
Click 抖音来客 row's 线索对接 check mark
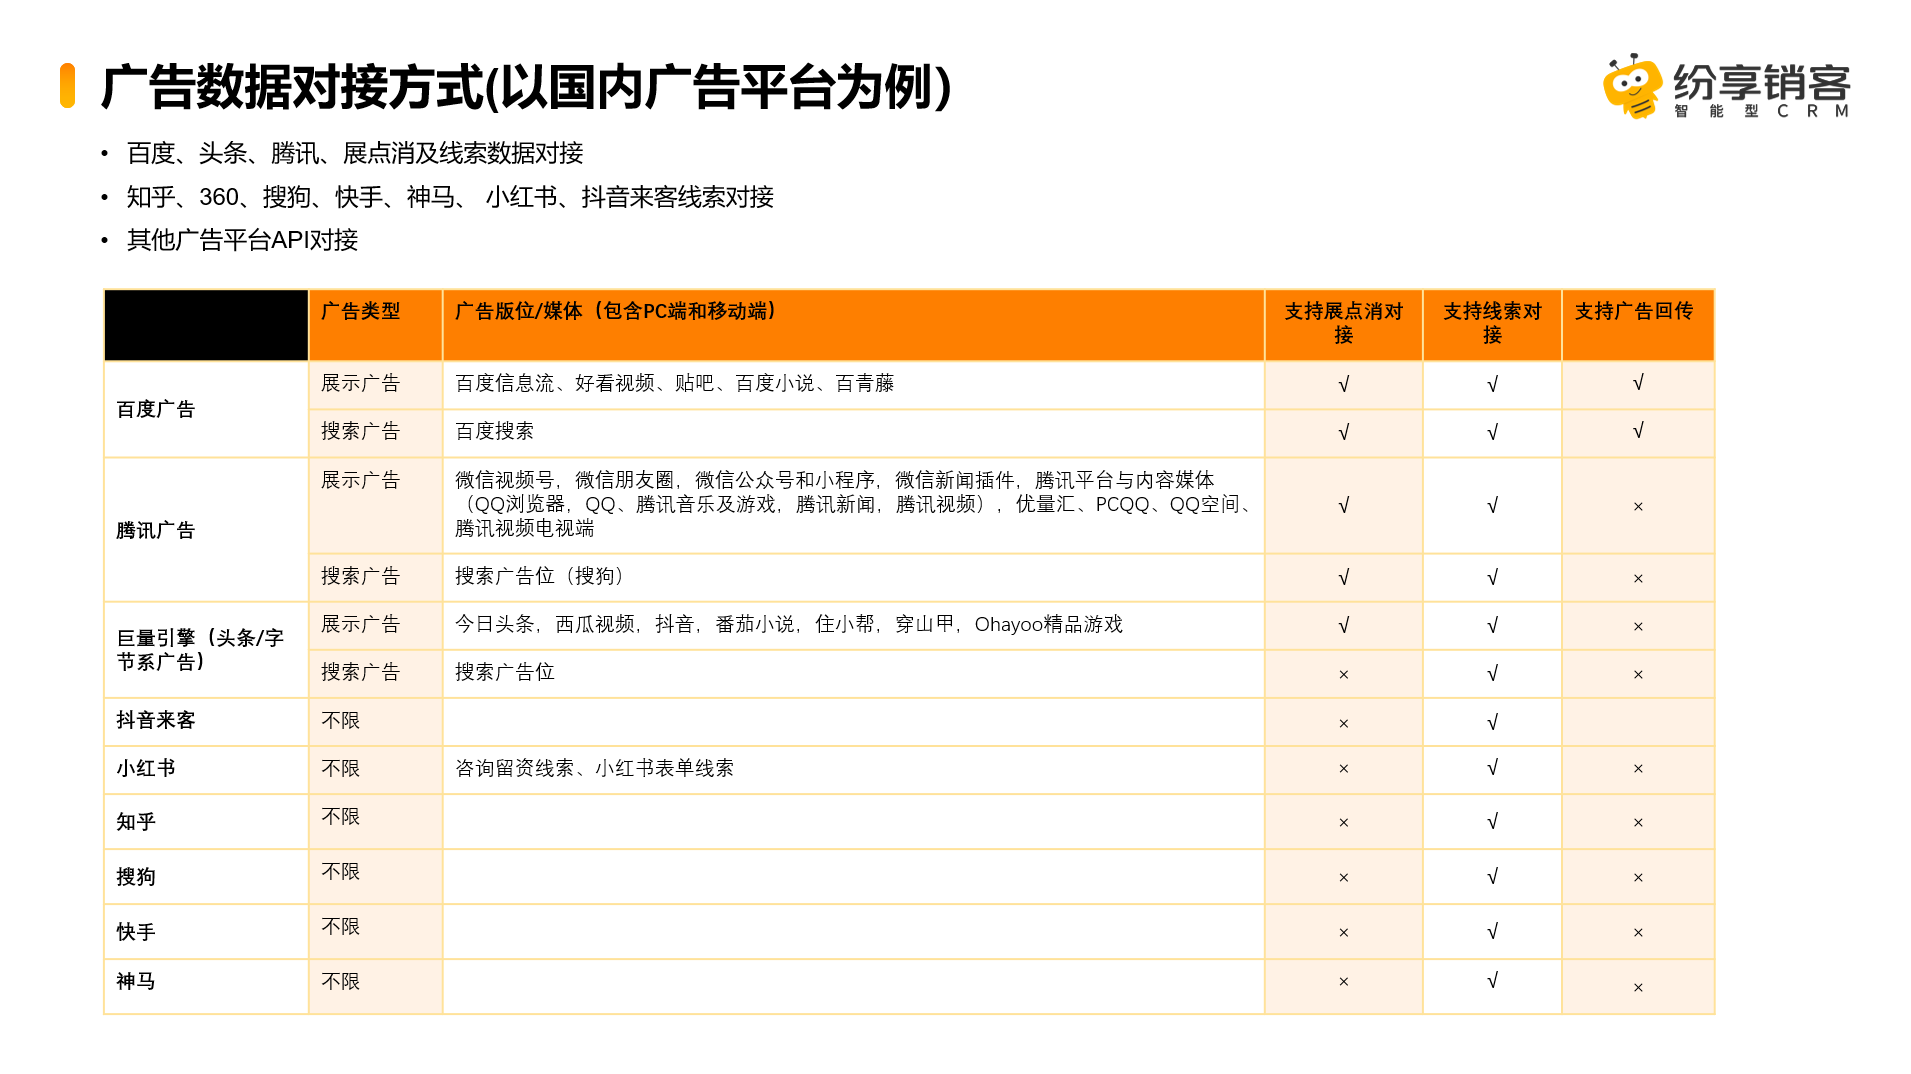1492,722
